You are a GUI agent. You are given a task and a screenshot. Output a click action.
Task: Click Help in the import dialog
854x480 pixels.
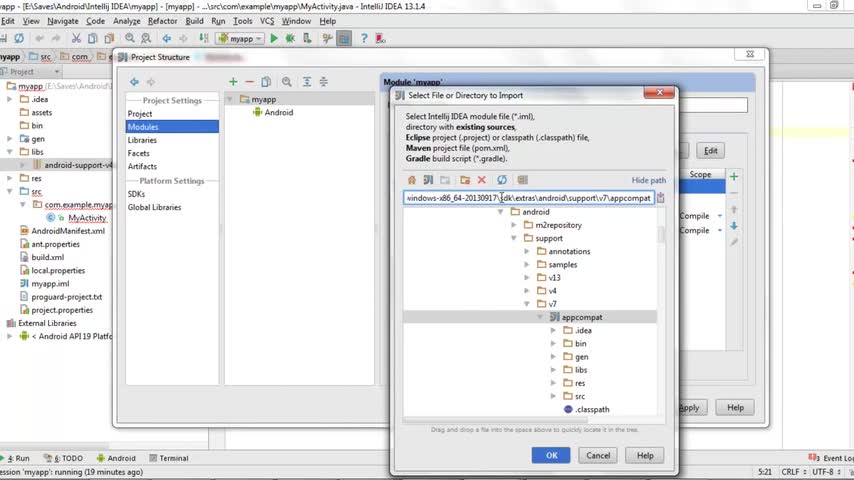[645, 455]
